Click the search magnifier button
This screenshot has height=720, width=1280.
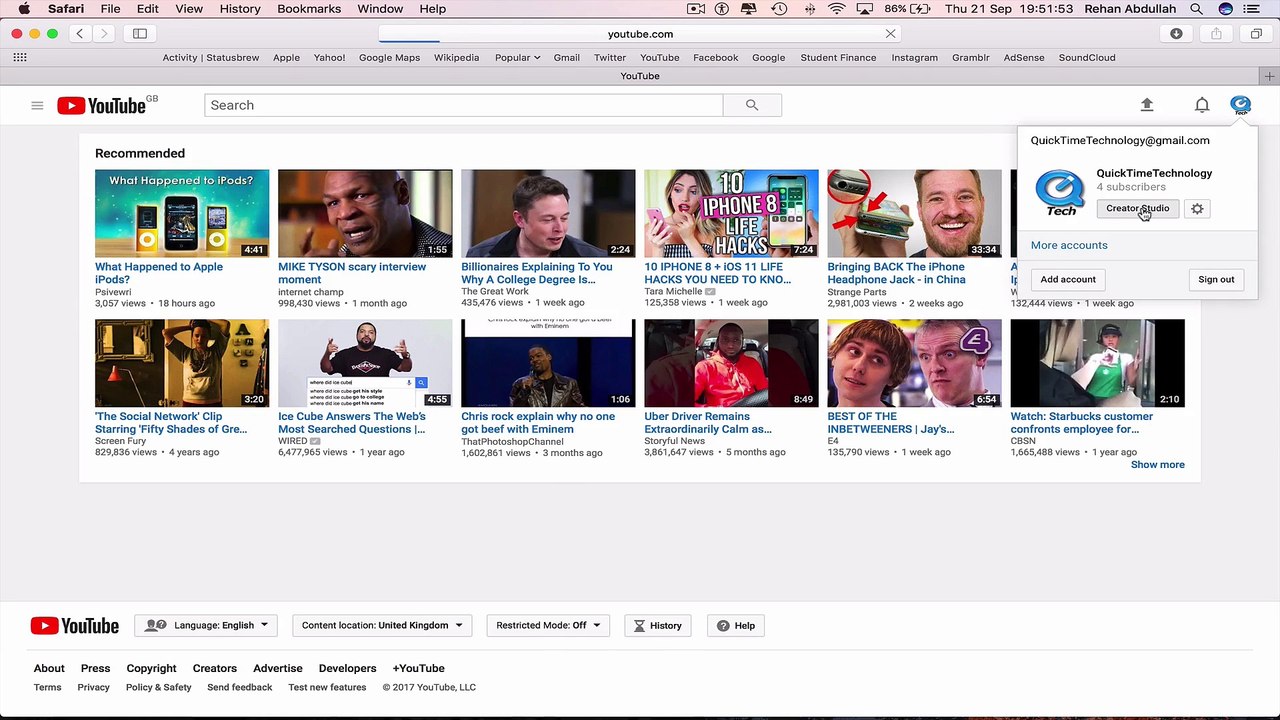click(x=752, y=105)
